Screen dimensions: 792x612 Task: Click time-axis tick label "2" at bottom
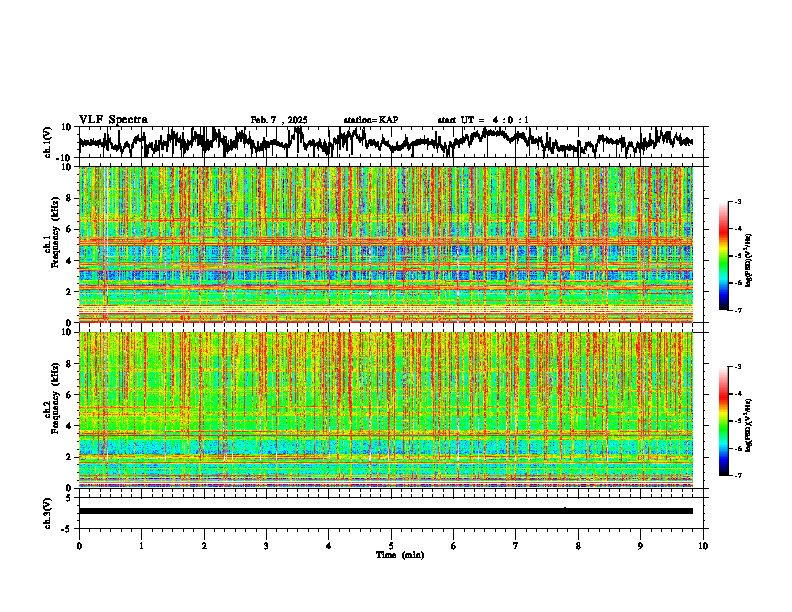pos(204,546)
